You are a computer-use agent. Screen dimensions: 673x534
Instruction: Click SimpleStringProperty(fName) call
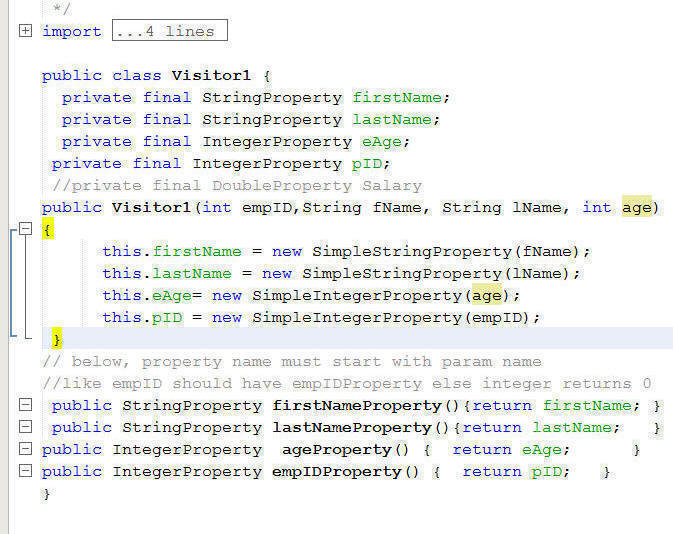point(446,252)
